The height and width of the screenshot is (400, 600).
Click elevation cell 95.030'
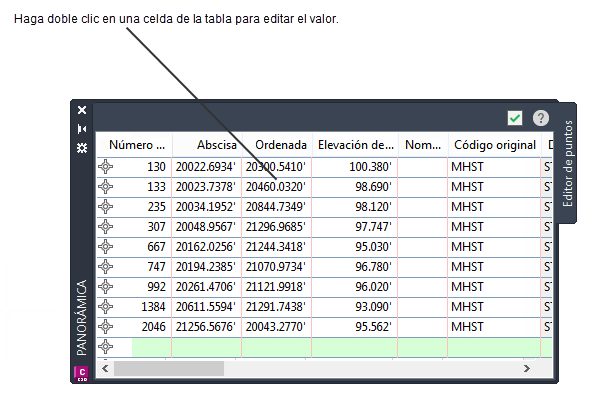355,247
